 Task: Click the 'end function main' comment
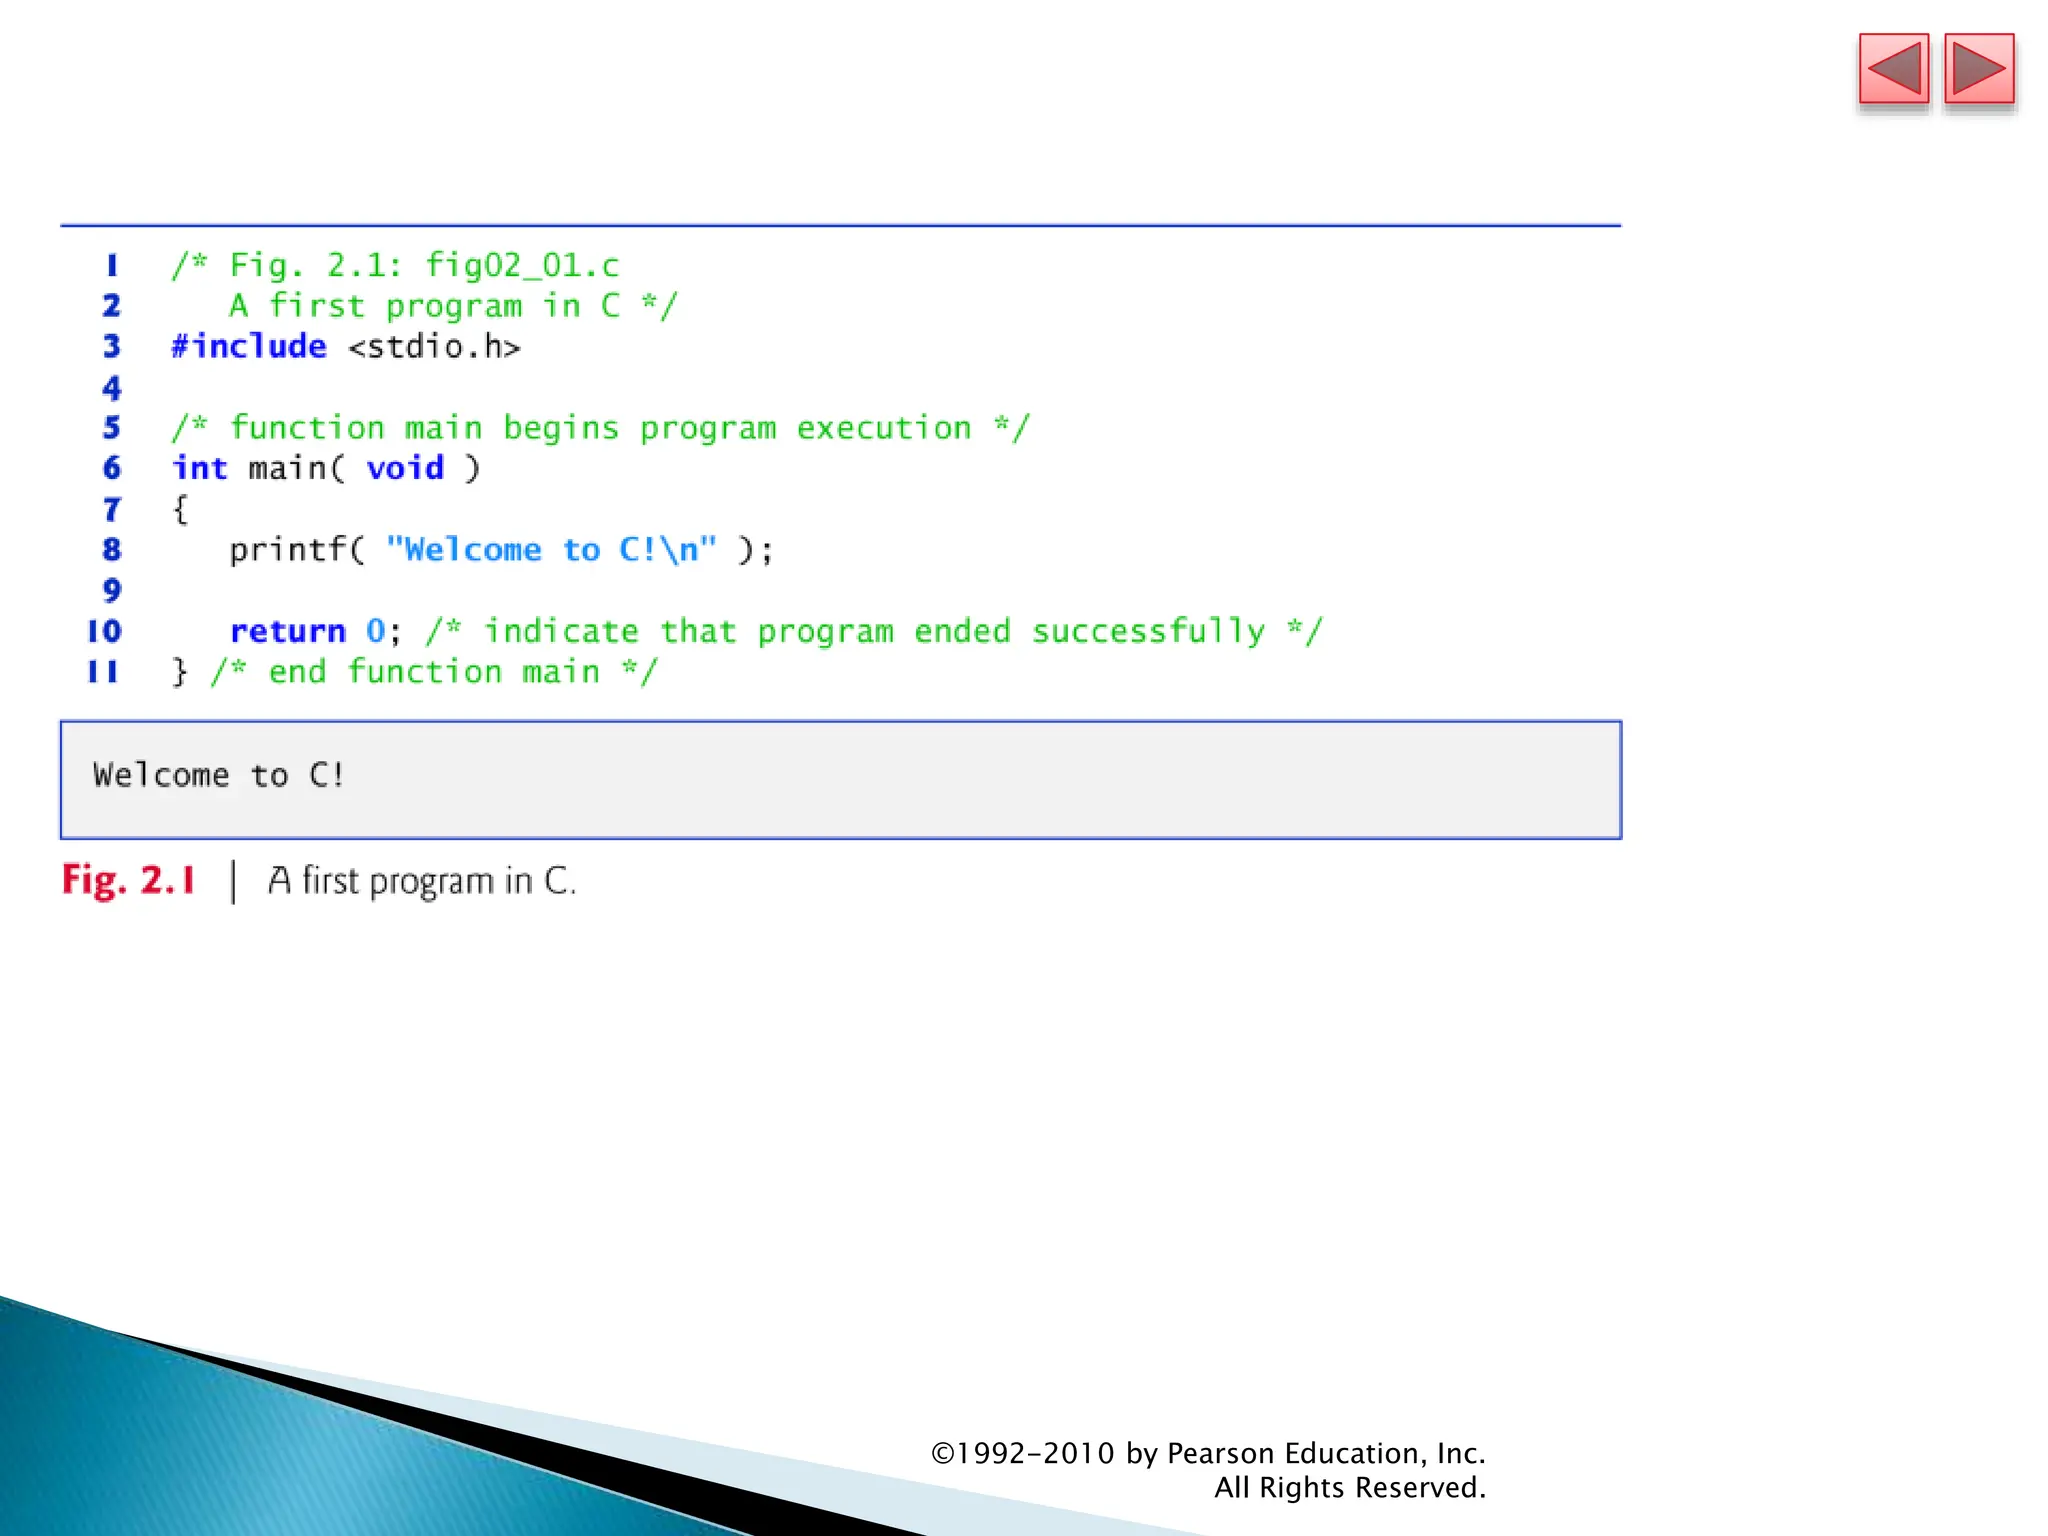(x=434, y=672)
